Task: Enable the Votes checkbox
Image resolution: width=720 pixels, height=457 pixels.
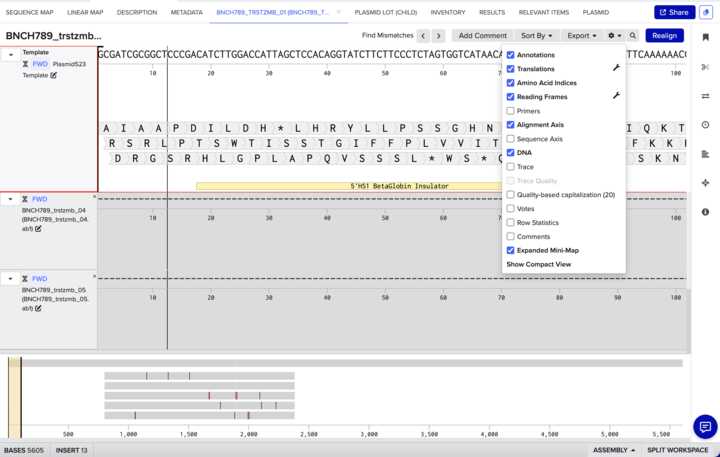Action: tap(510, 209)
